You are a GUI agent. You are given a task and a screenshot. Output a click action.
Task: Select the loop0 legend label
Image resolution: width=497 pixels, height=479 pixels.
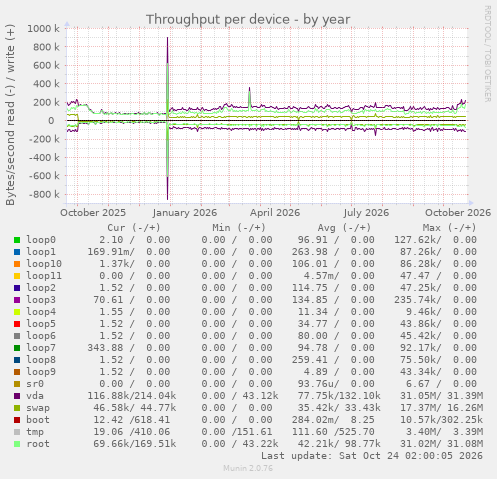[41, 240]
